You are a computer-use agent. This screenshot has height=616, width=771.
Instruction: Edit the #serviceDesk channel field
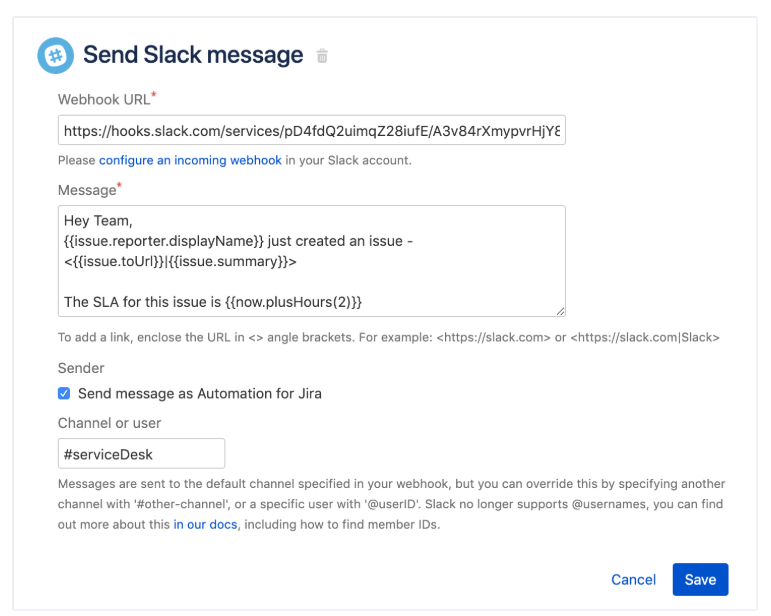[141, 454]
